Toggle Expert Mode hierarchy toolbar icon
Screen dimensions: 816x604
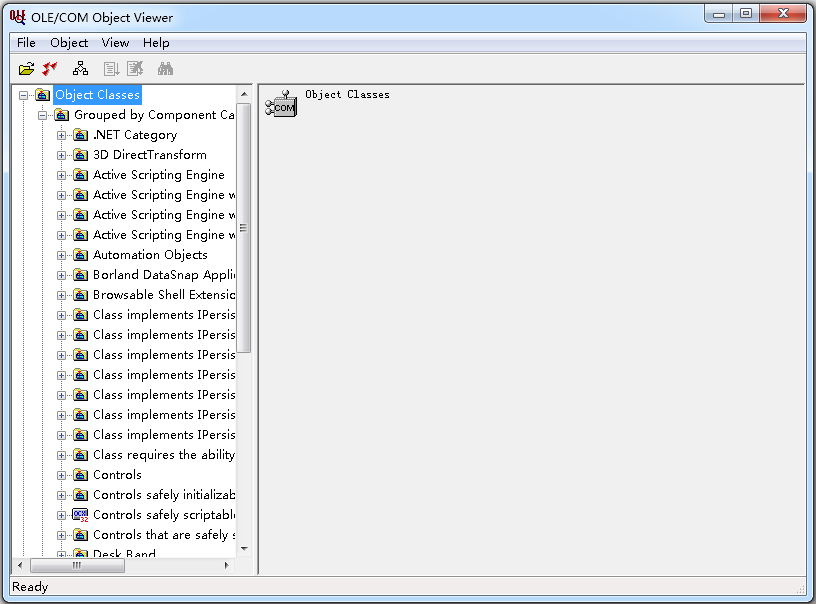click(x=81, y=69)
